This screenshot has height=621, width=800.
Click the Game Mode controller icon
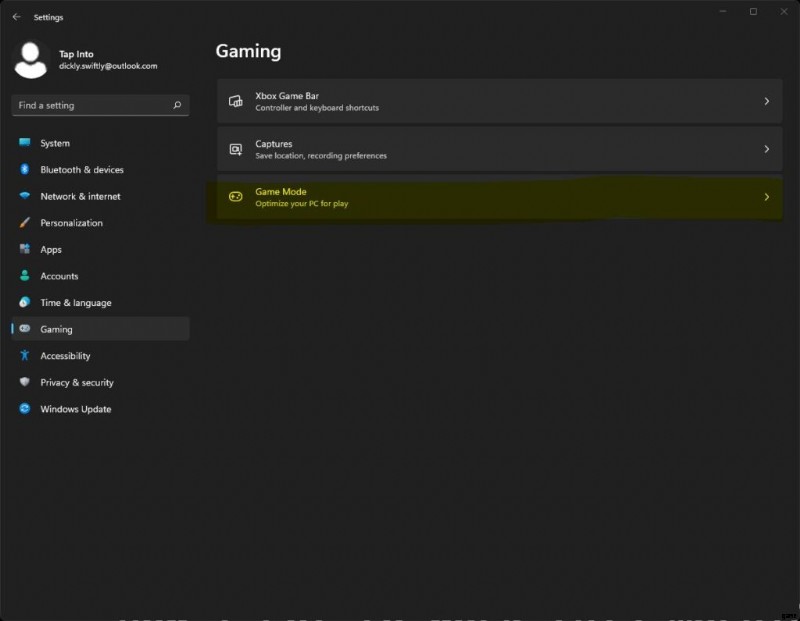click(x=236, y=196)
